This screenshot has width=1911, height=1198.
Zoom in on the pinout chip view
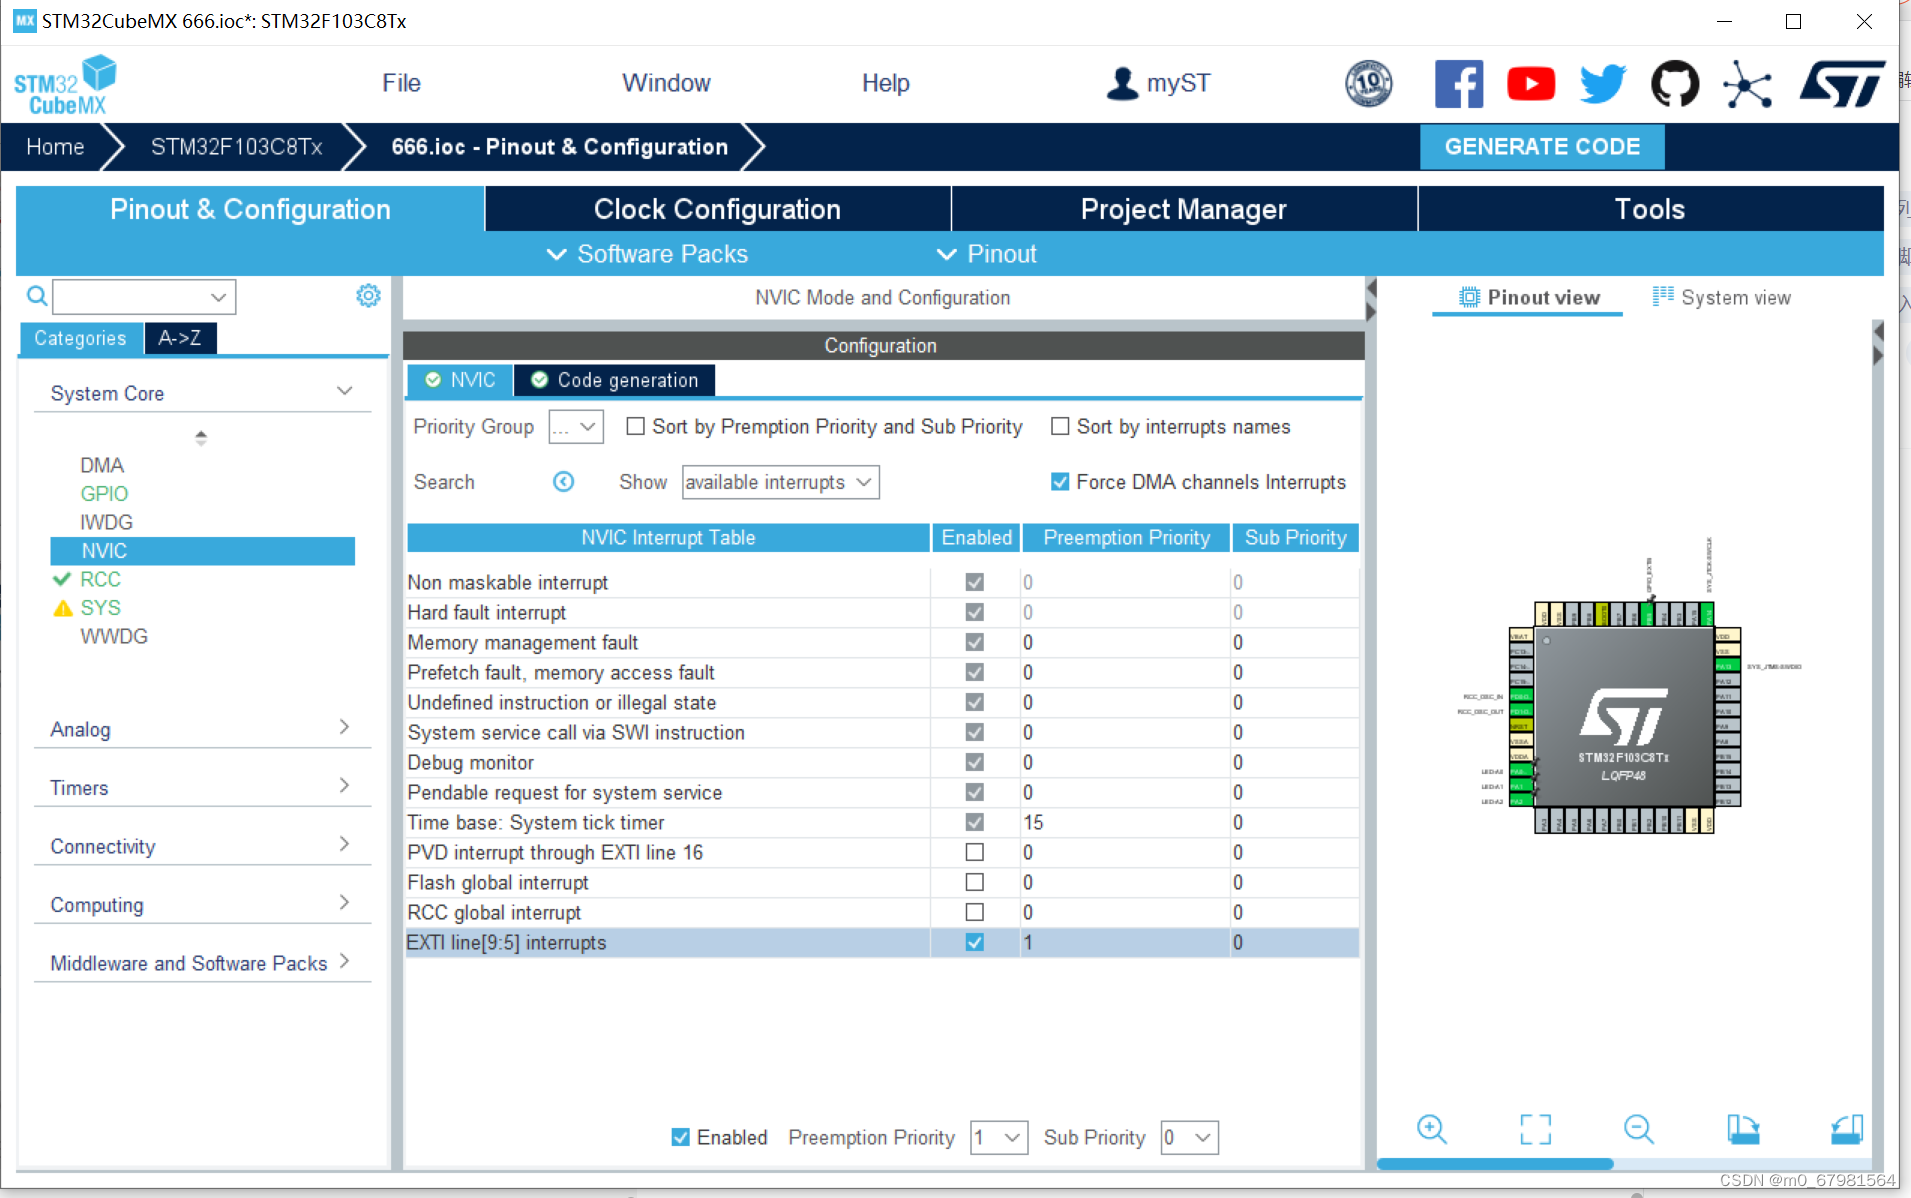click(x=1432, y=1129)
